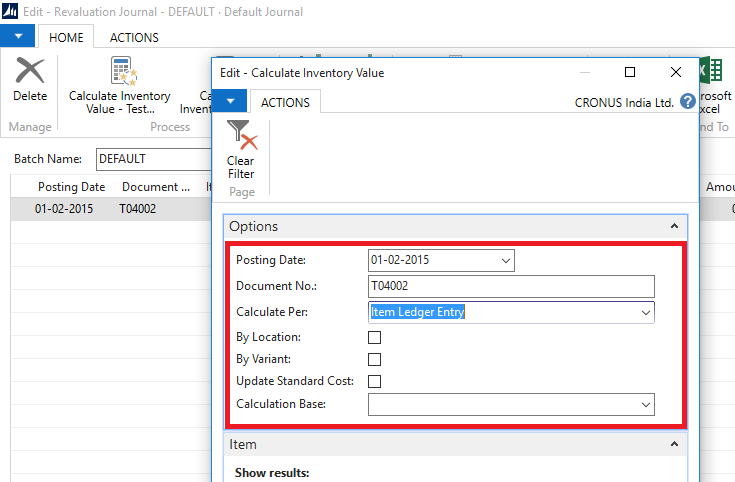Open the dialog's blue application menu dropdown

pos(231,102)
